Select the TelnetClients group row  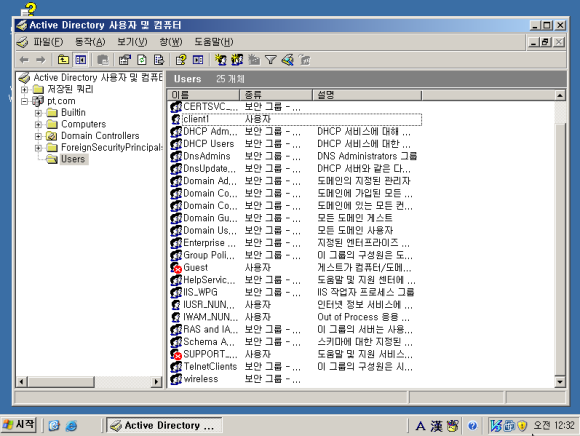[x=294, y=367]
